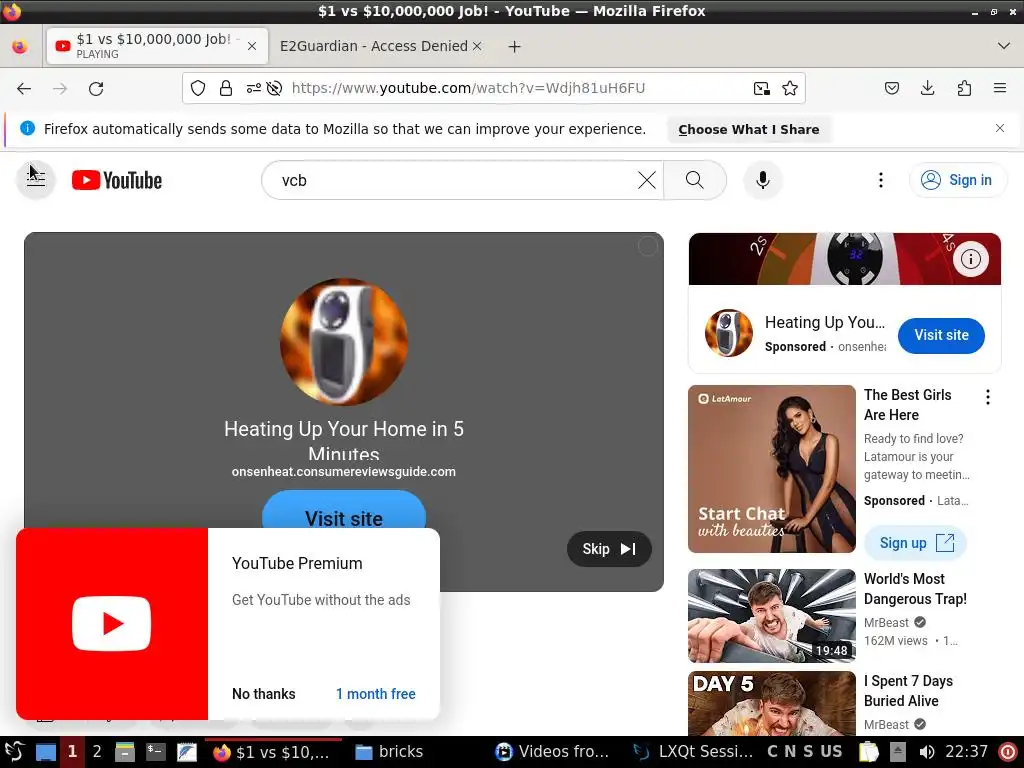Click Sign up on Latamour ad
Screen dimensions: 1024x768
[916, 543]
